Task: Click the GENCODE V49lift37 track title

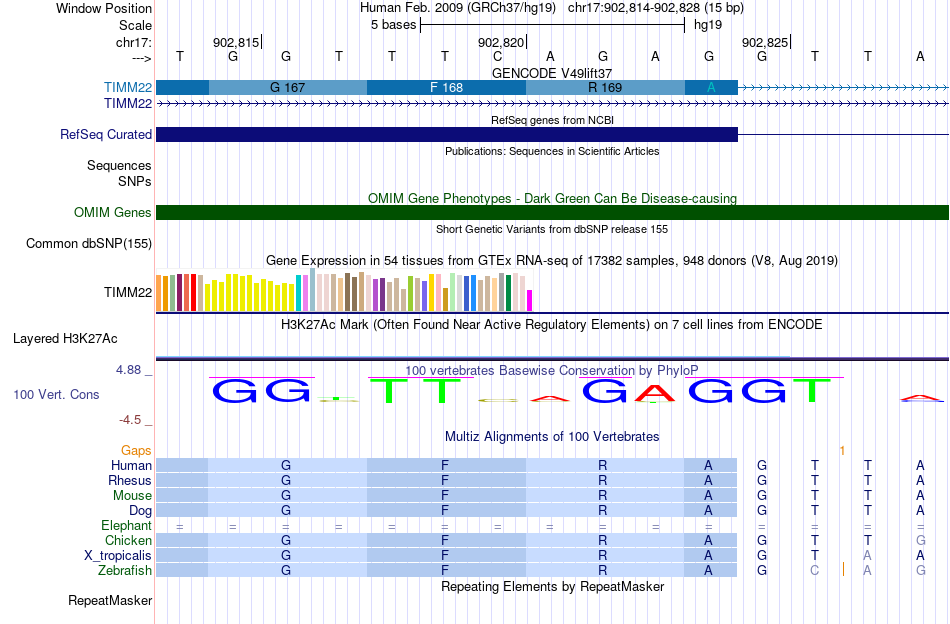Action: 552,73
